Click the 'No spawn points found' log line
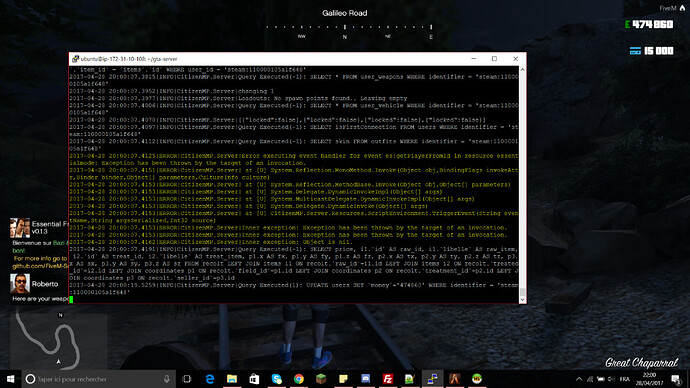Screen dimensions: 690x388 pos(238,98)
